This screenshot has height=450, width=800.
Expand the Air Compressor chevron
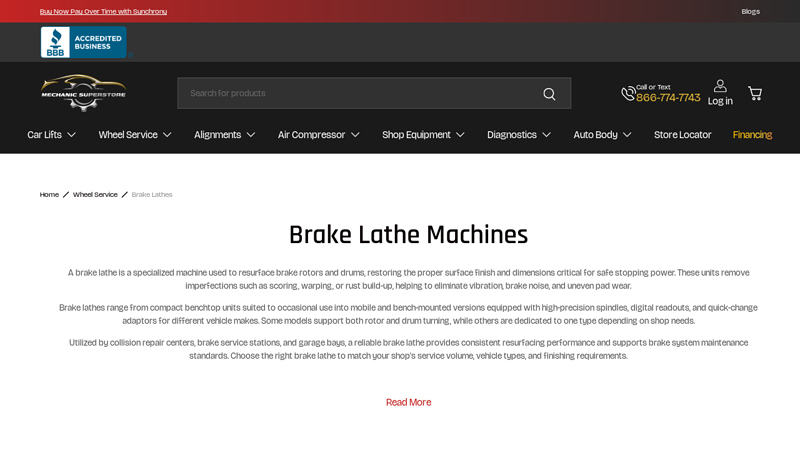click(x=355, y=135)
